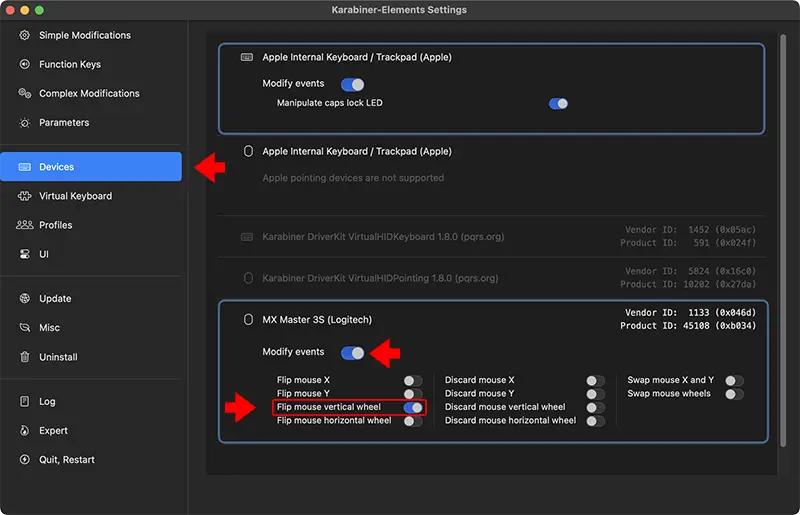Viewport: 800px width, 515px height.
Task: Click the Profiles people icon
Action: [24, 225]
